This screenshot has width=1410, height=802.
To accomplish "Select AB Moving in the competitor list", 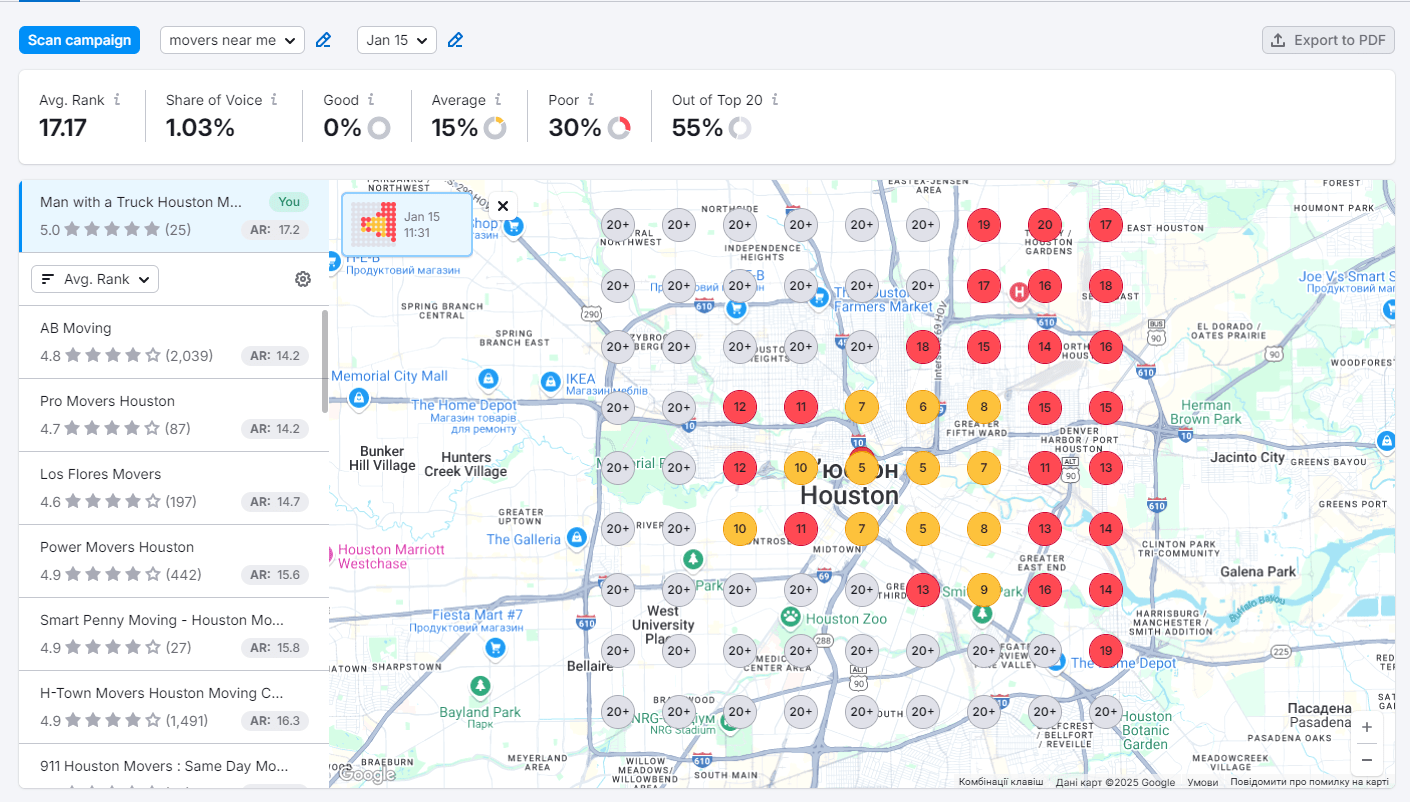I will pyautogui.click(x=174, y=342).
